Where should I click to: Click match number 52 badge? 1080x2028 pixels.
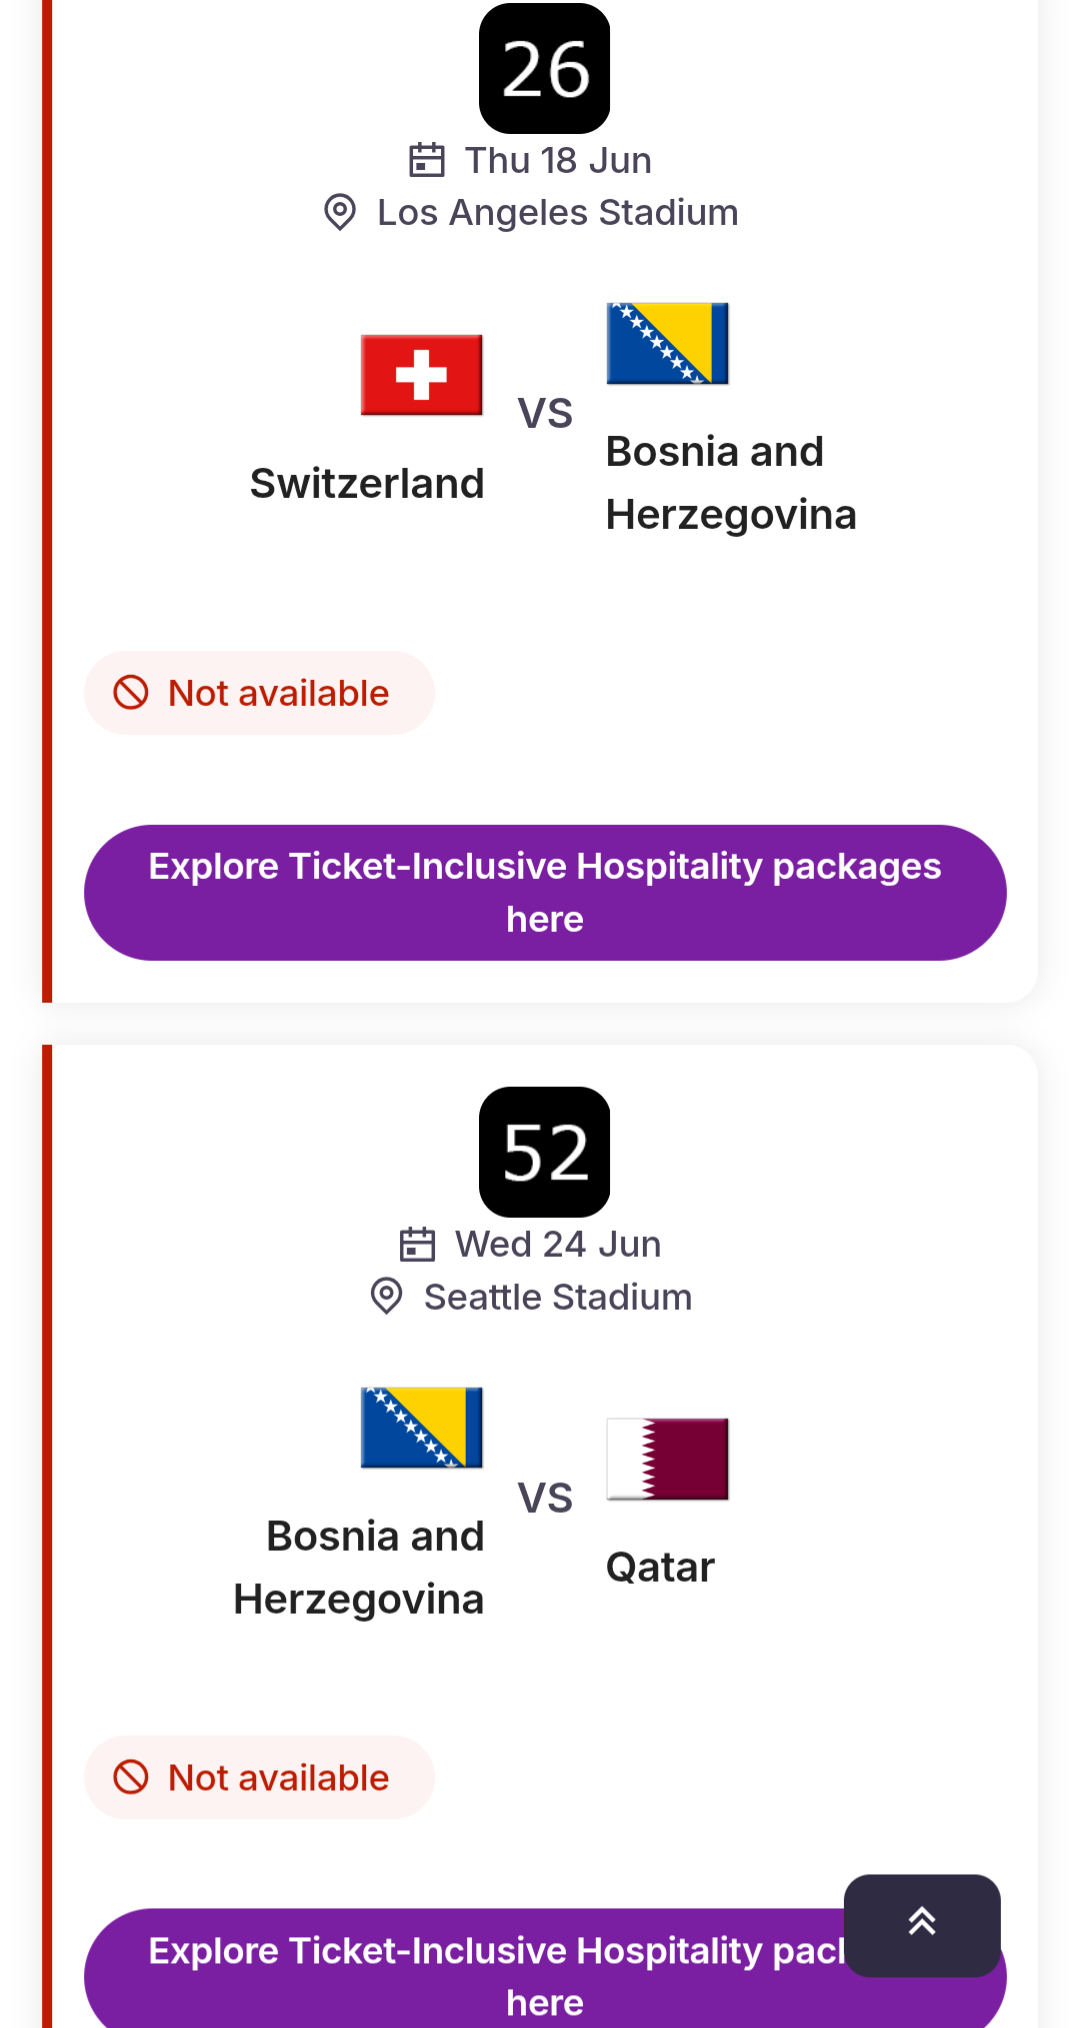[x=545, y=1152]
